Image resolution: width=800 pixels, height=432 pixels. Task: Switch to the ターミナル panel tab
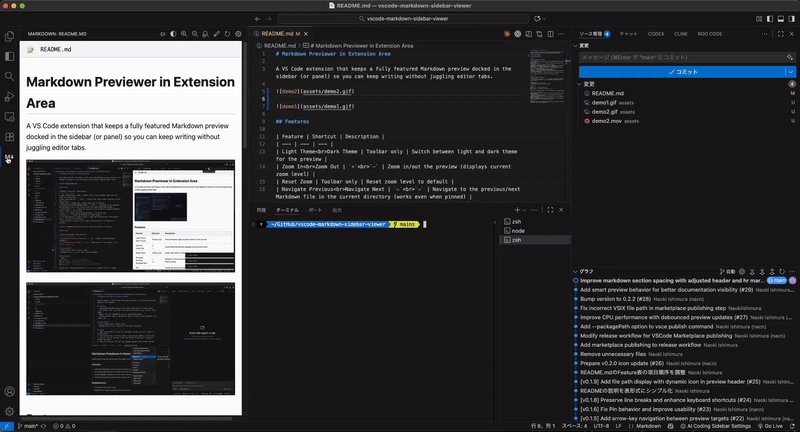pyautogui.click(x=287, y=210)
